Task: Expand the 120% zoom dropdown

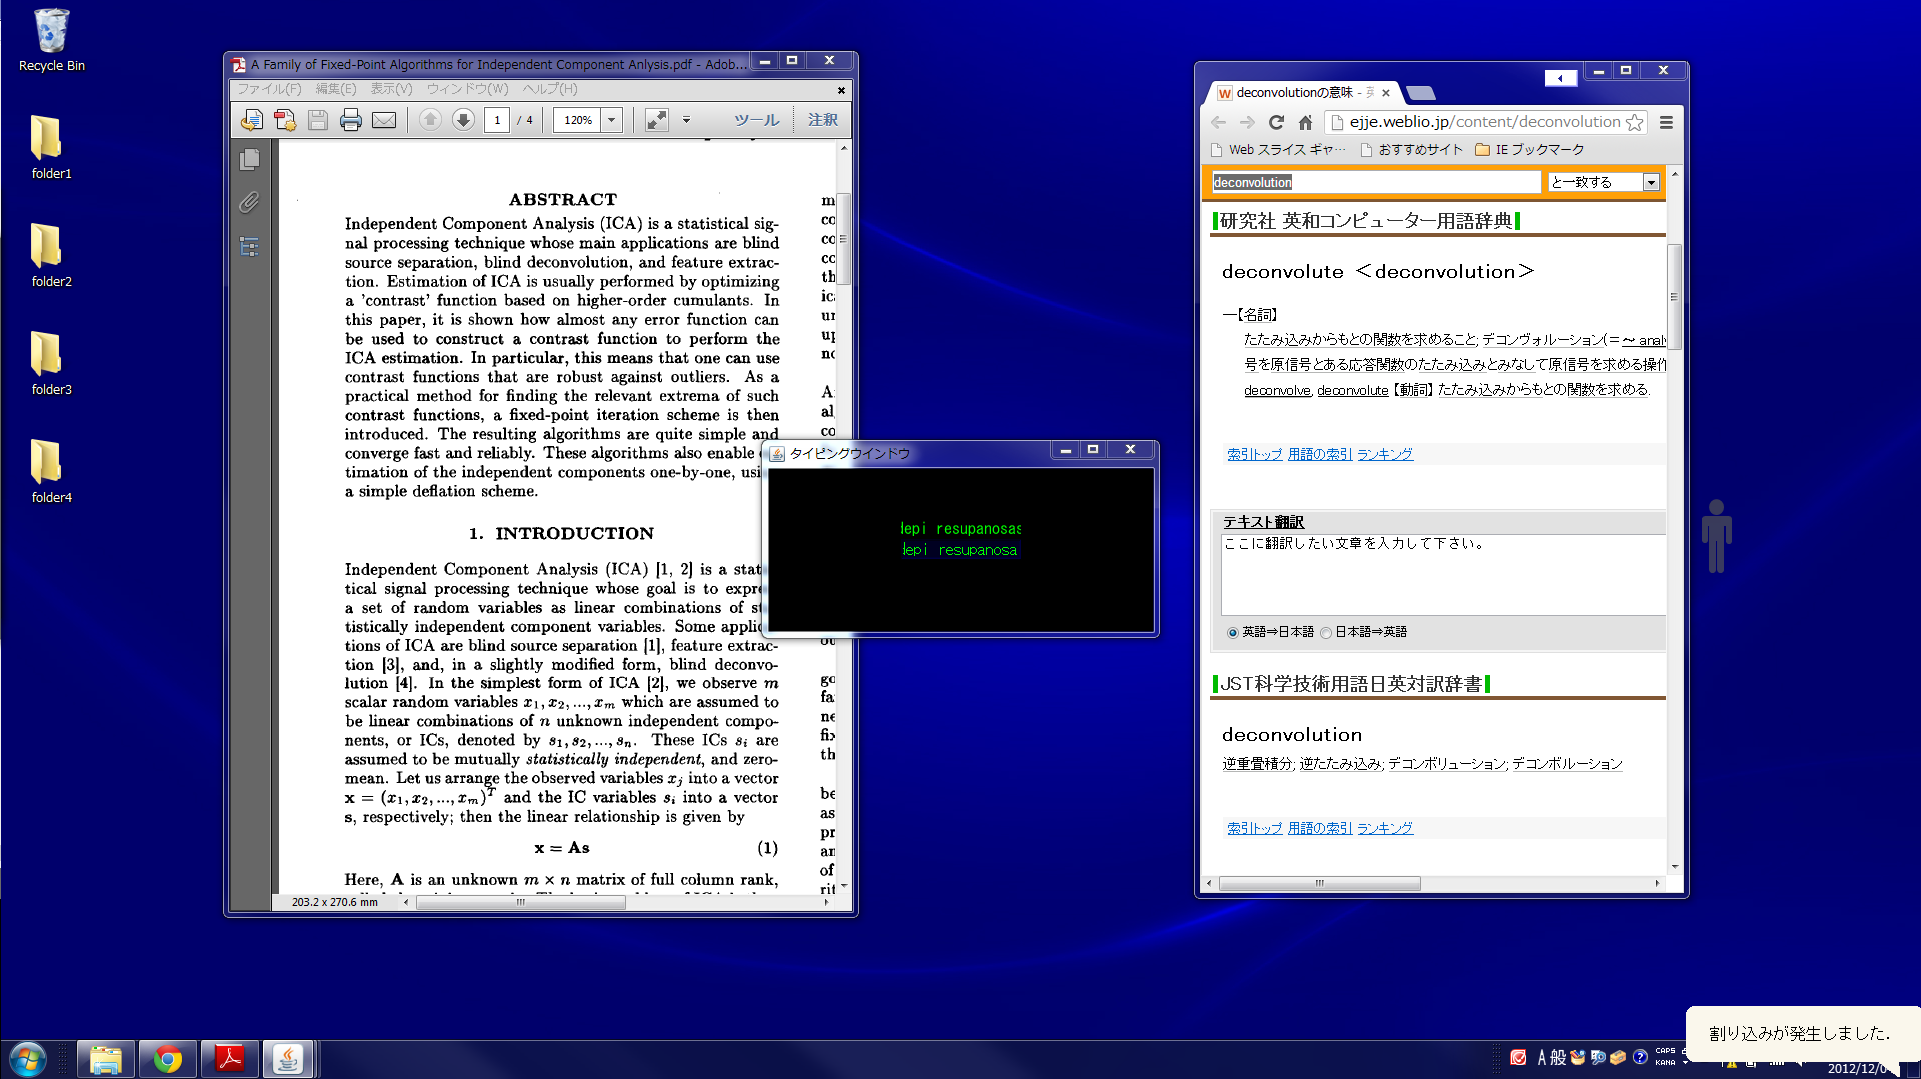Action: click(612, 120)
